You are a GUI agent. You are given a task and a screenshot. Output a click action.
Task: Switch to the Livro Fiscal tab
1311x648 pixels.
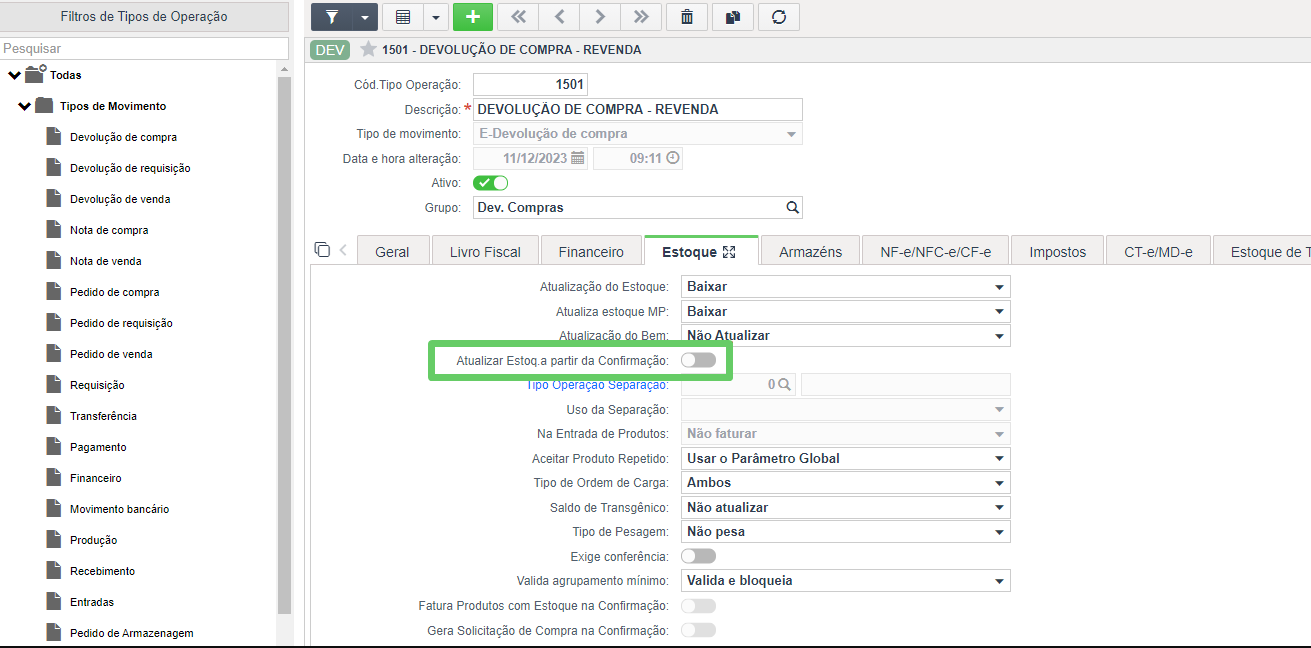coord(485,251)
